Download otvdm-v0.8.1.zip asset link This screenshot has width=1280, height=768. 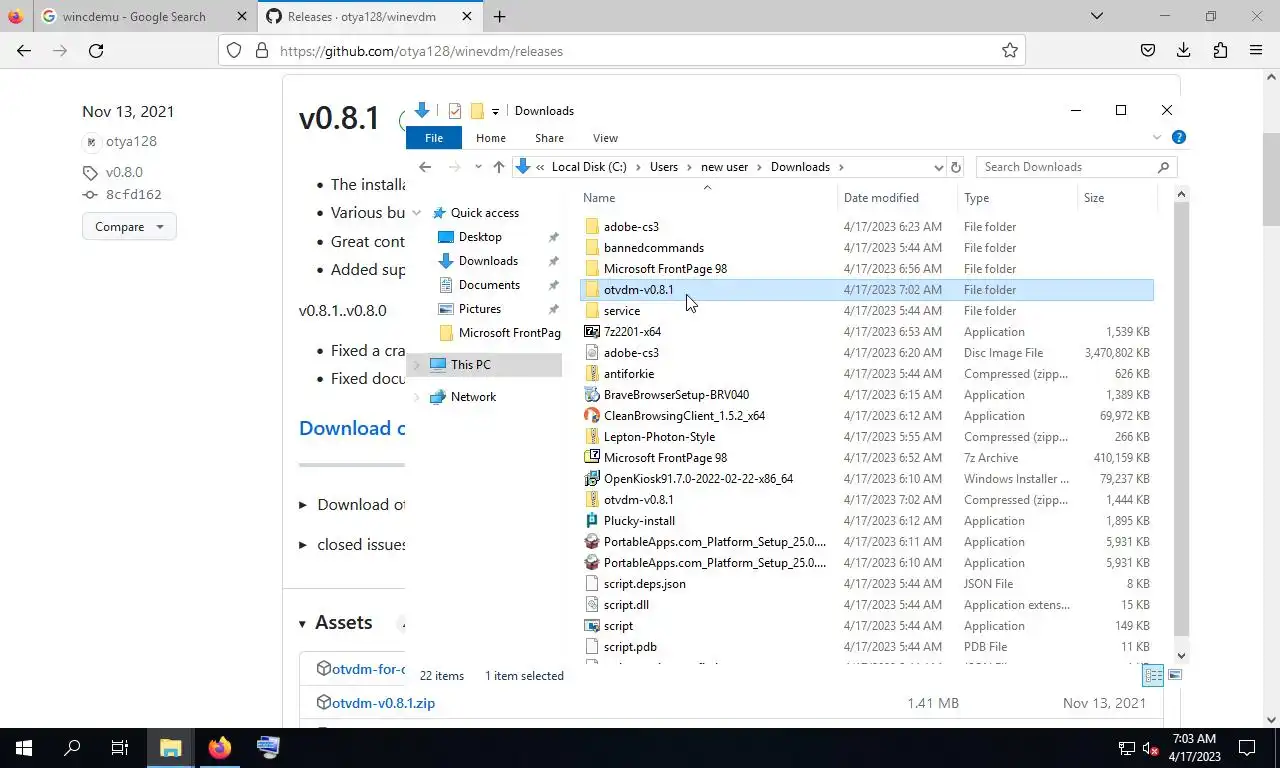click(x=383, y=703)
